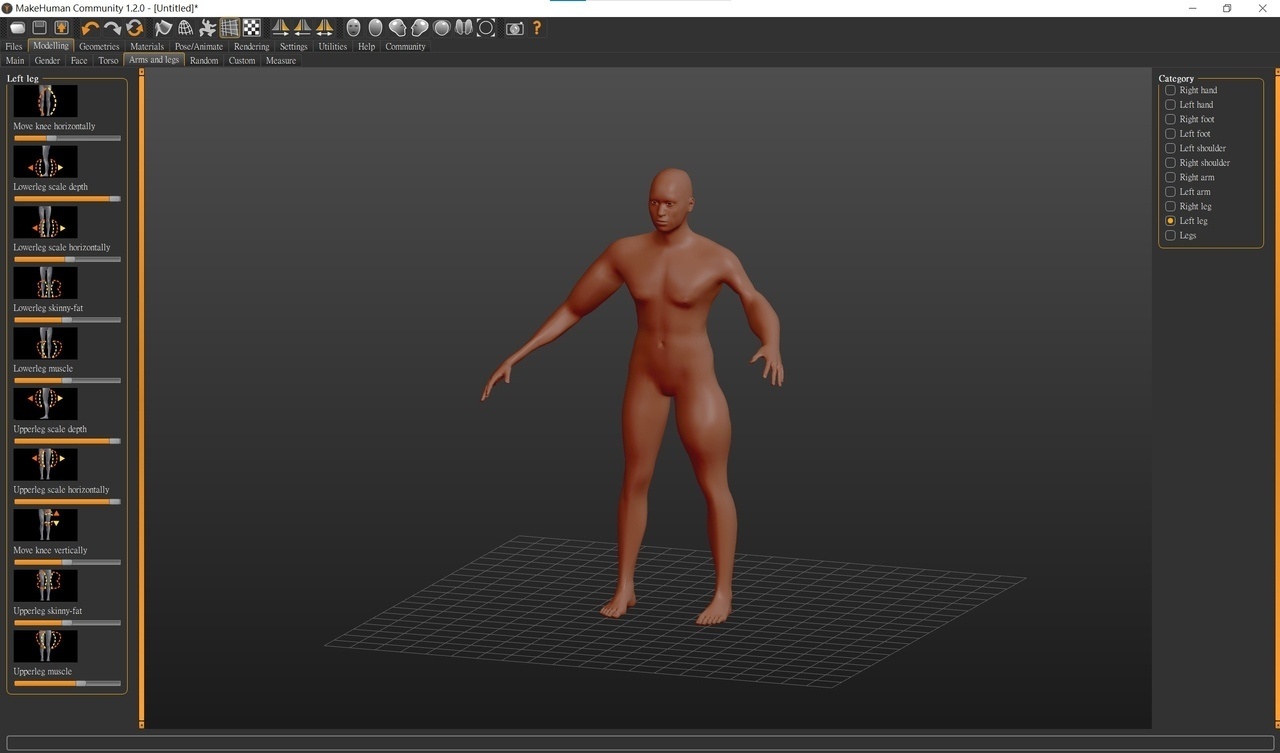
Task: Switch to the Torso sub-tab
Action: 108,60
